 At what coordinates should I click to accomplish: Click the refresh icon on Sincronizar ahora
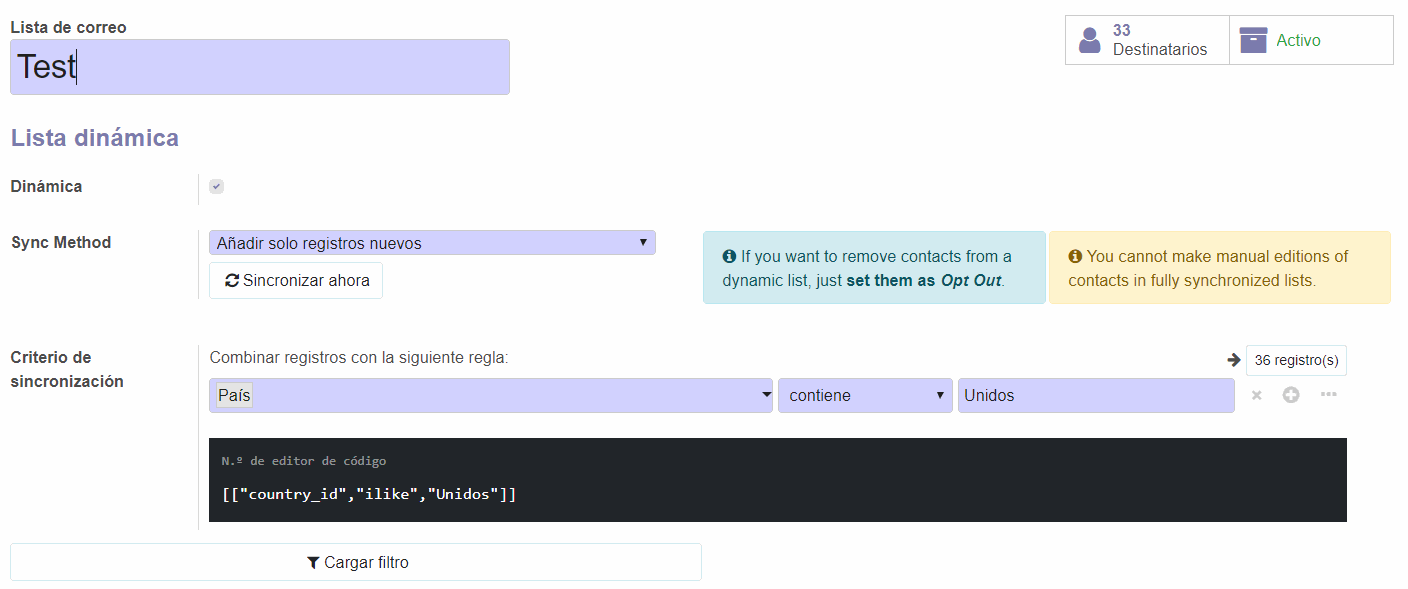(x=232, y=280)
